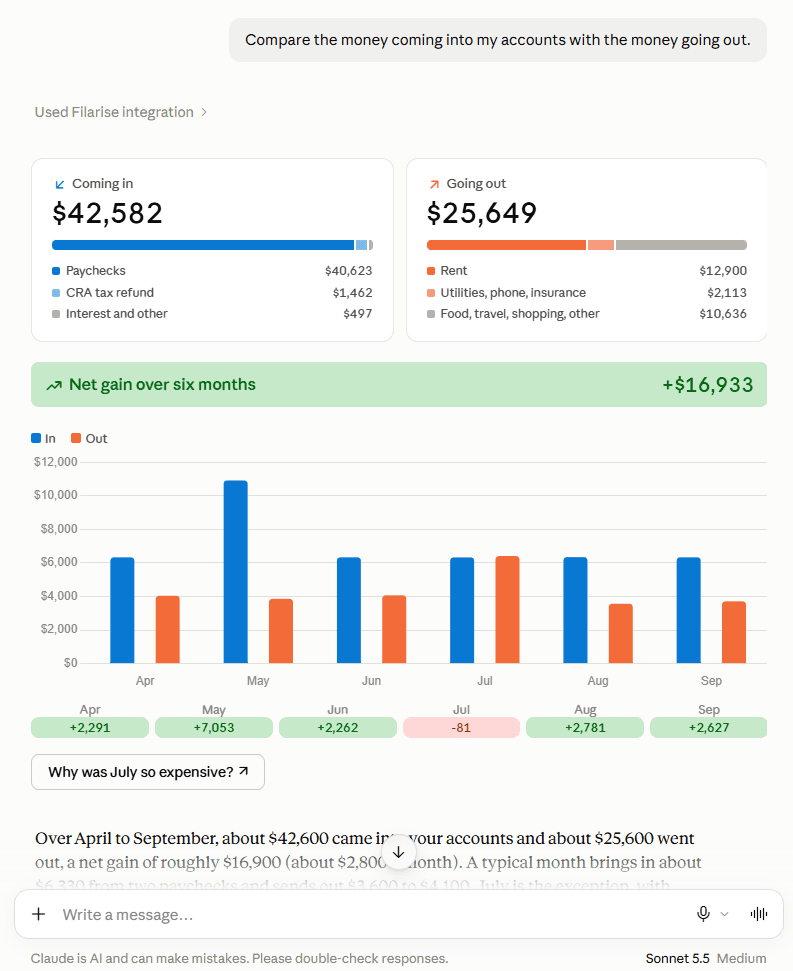Start voice mode with the waveform icon
793x971 pixels.
[x=758, y=914]
